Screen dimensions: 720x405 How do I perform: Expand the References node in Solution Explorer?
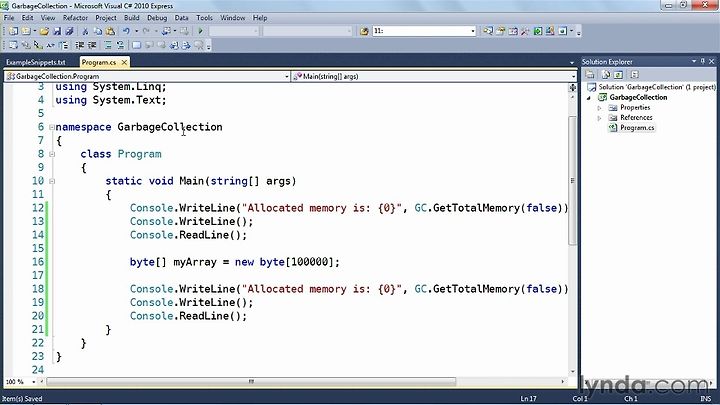pos(599,118)
